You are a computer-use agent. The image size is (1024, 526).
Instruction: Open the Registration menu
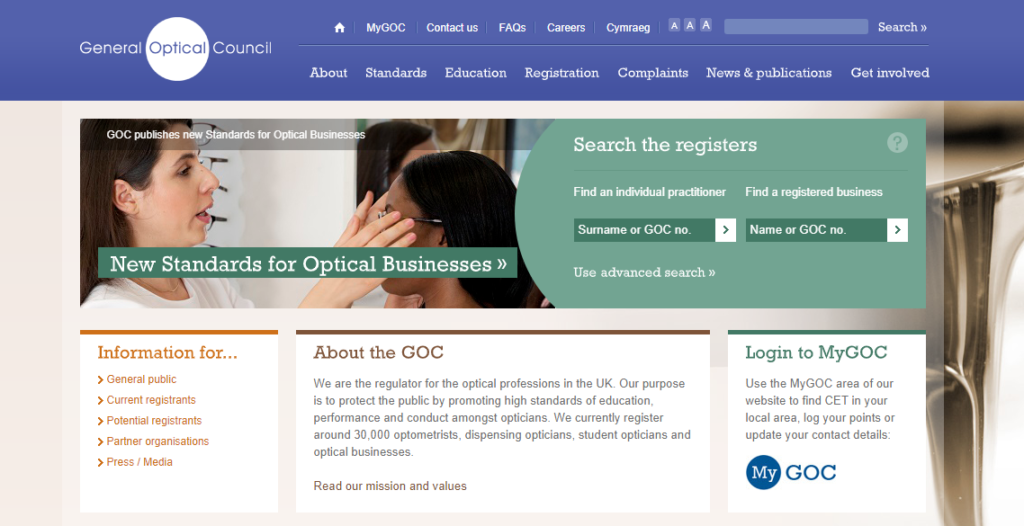click(x=562, y=73)
